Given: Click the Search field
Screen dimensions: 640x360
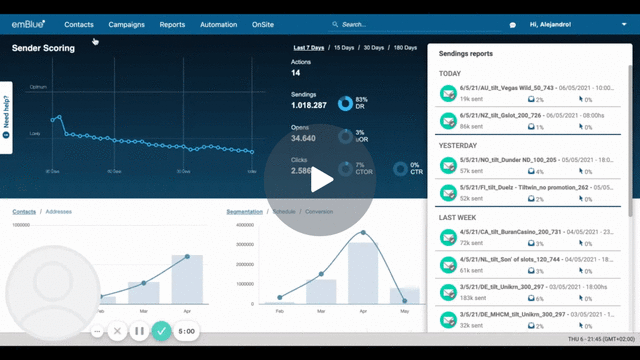Looking at the screenshot, I should [416, 24].
